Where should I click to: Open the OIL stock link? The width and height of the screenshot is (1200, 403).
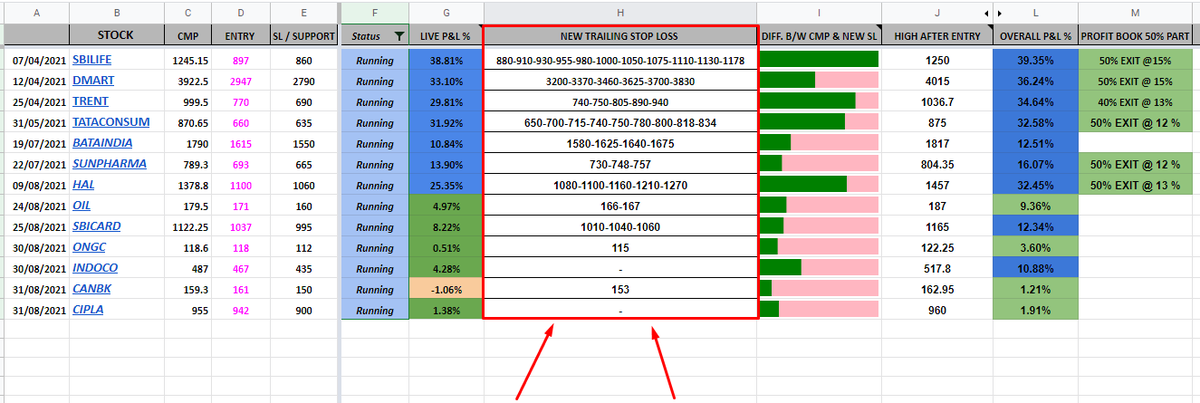[x=83, y=205]
